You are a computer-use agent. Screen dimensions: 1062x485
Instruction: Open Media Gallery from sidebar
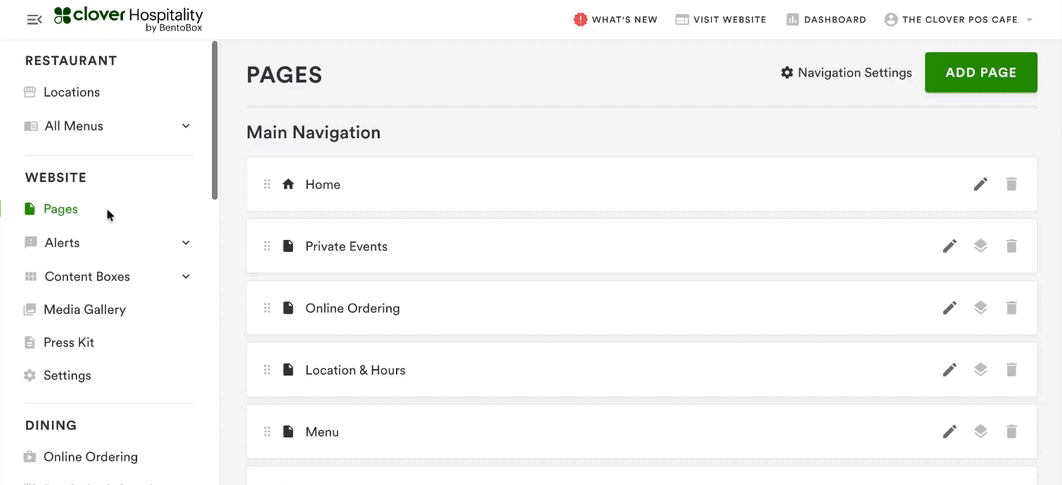pyautogui.click(x=84, y=310)
